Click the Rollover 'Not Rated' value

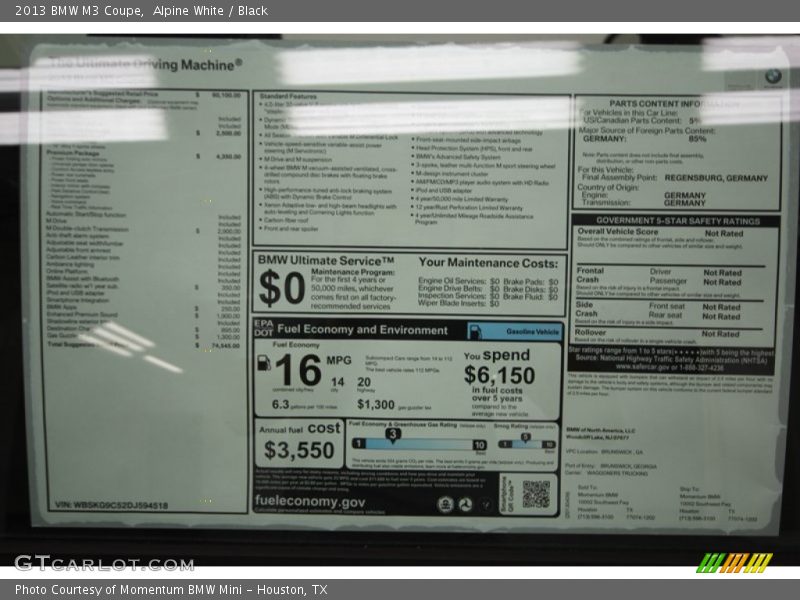tap(720, 334)
